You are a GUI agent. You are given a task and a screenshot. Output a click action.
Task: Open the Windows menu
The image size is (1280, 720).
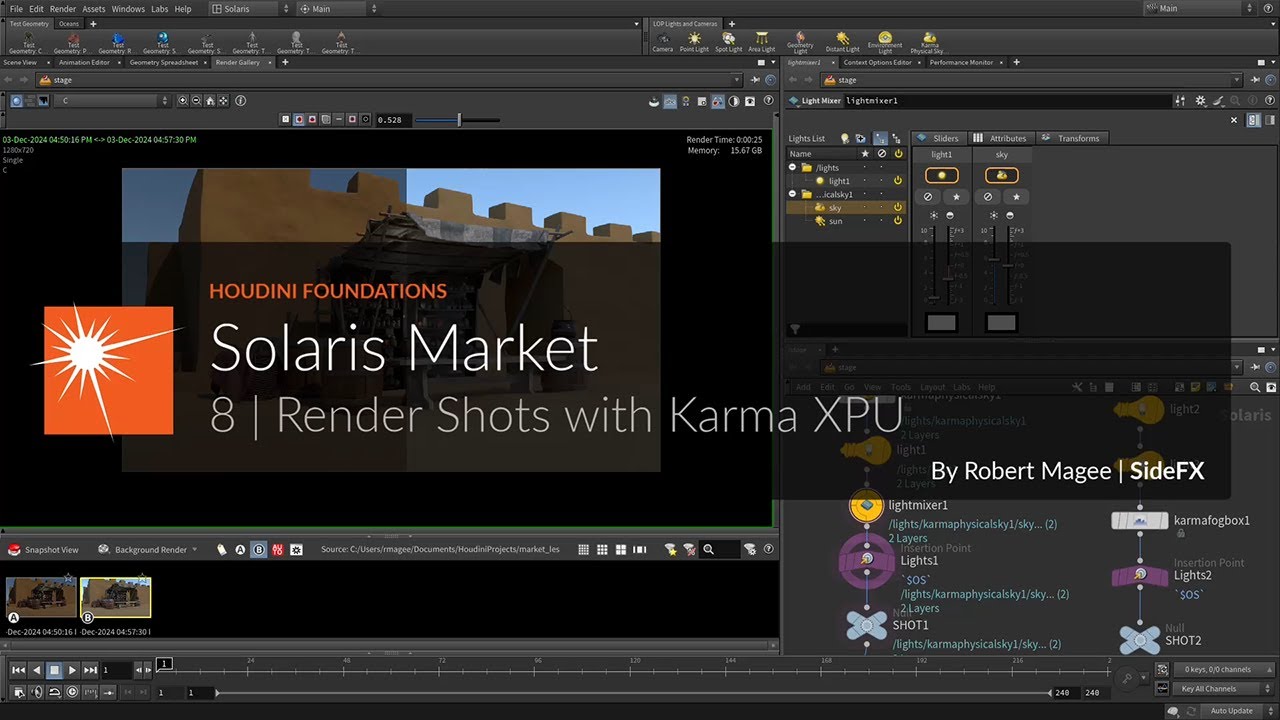click(x=128, y=9)
